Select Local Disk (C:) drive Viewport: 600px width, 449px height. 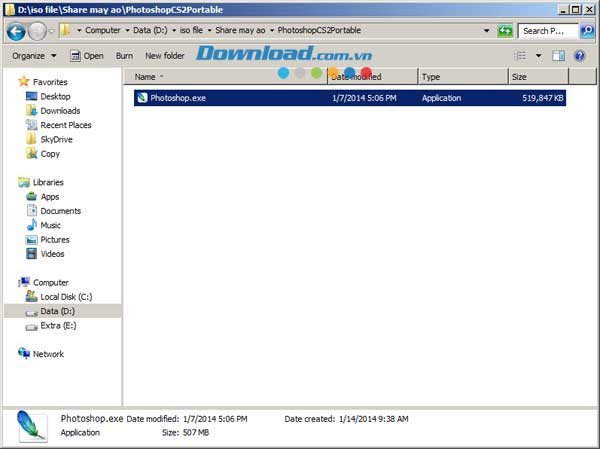[x=66, y=297]
